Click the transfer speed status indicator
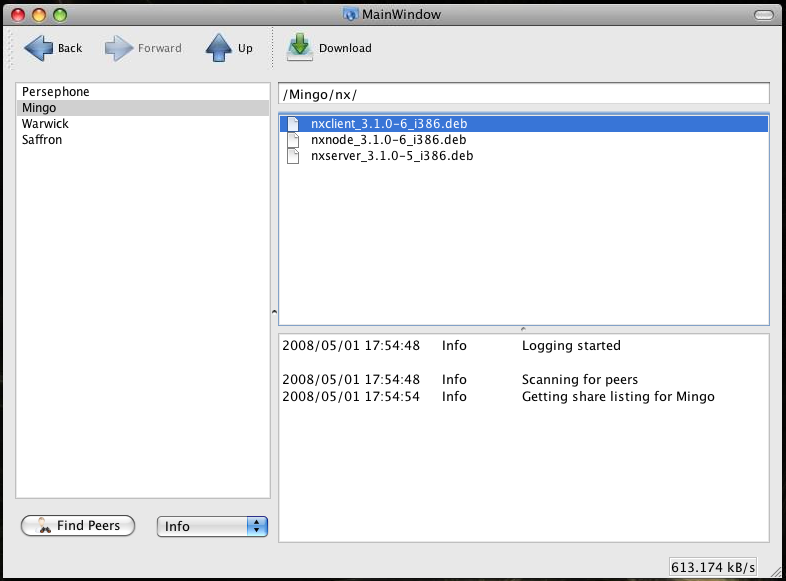This screenshot has width=786, height=581. pos(714,567)
